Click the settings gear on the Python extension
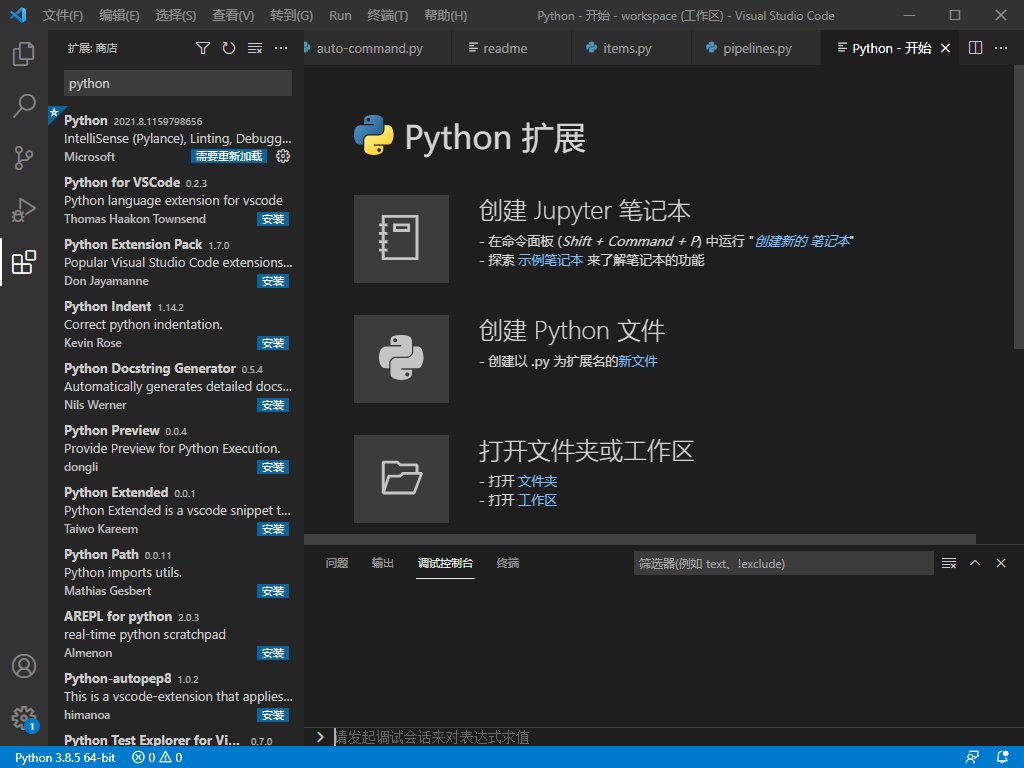 (283, 156)
